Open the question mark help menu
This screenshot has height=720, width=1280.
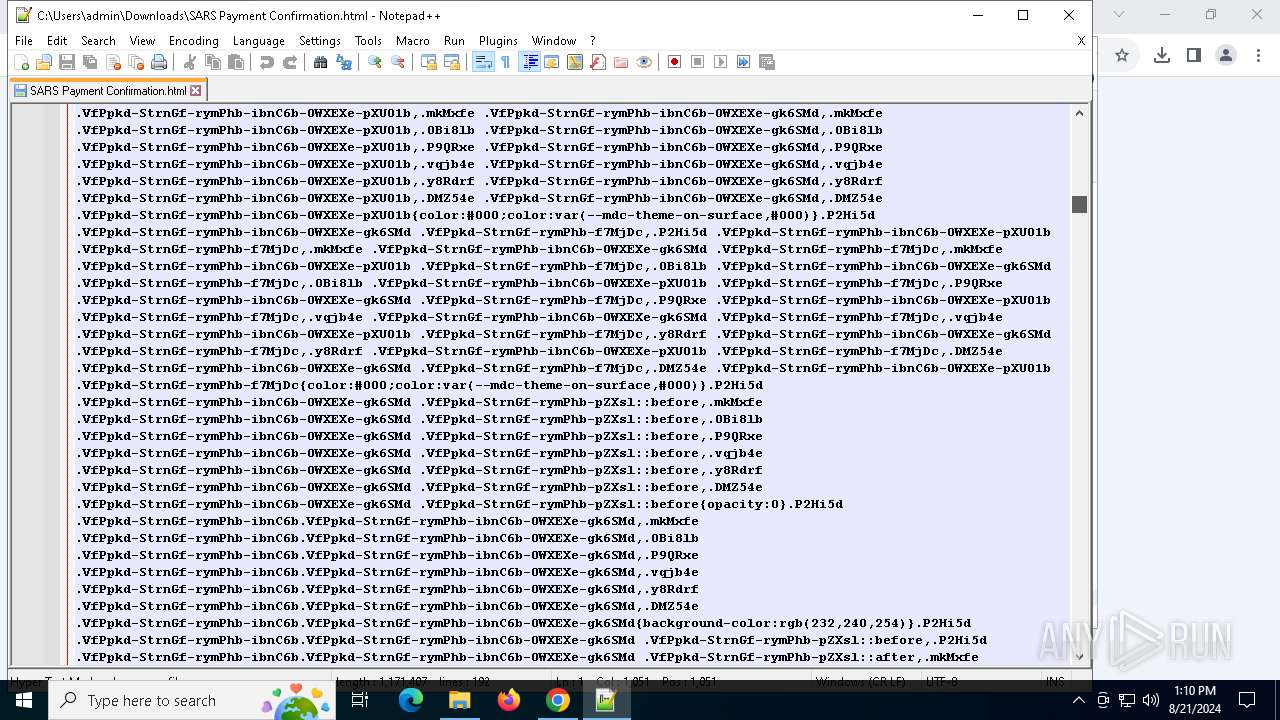point(593,41)
